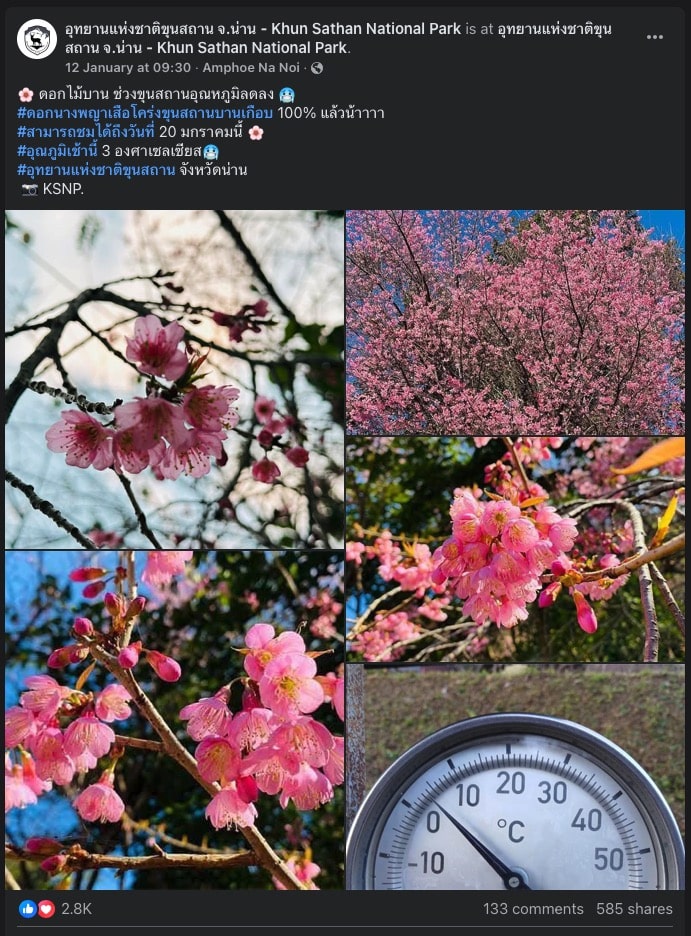691x936 pixels.
Task: Click the public globe privacy icon
Action: pos(317,68)
